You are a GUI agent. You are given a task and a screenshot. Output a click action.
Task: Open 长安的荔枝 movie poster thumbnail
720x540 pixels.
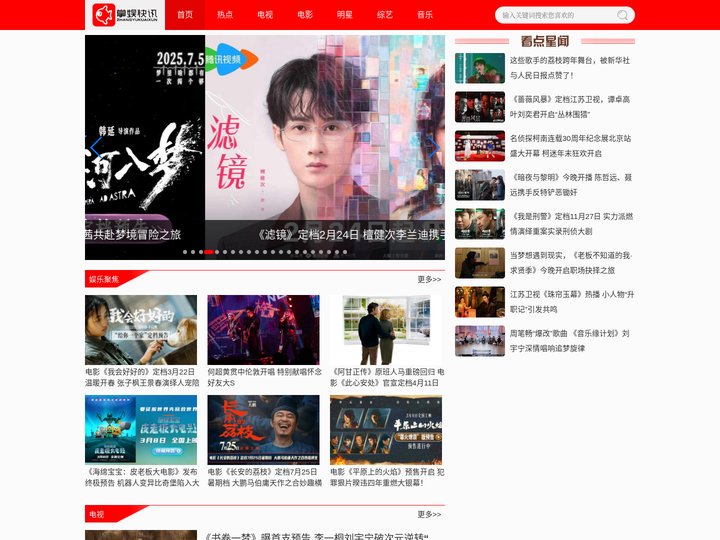click(x=264, y=430)
